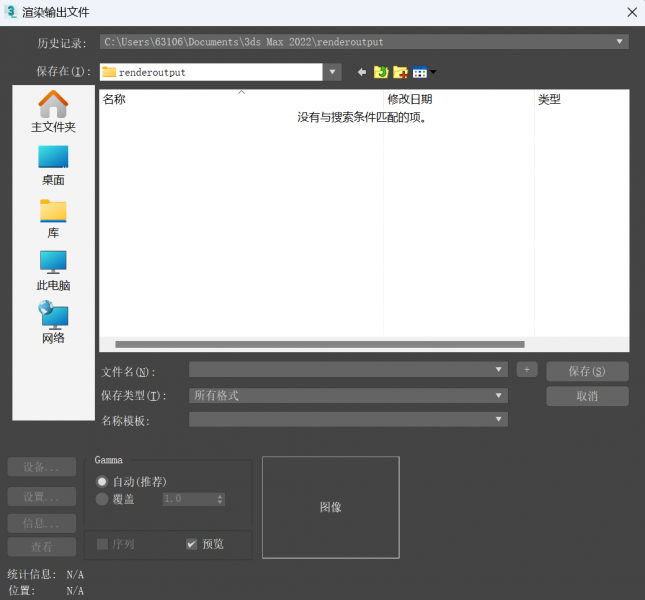Sort by 名称 column header

(241, 99)
